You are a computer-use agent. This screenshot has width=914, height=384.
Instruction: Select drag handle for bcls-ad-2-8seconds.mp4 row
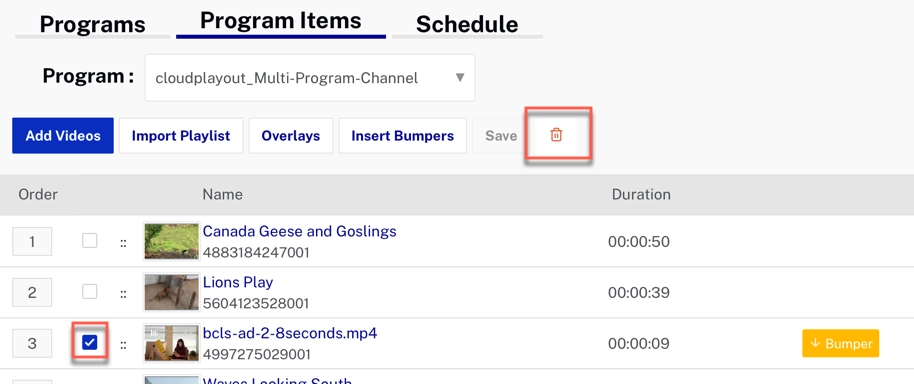[x=123, y=345]
